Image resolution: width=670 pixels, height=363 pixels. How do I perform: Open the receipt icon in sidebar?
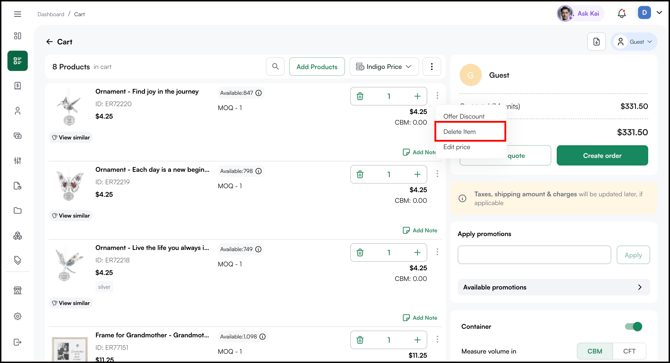point(18,86)
